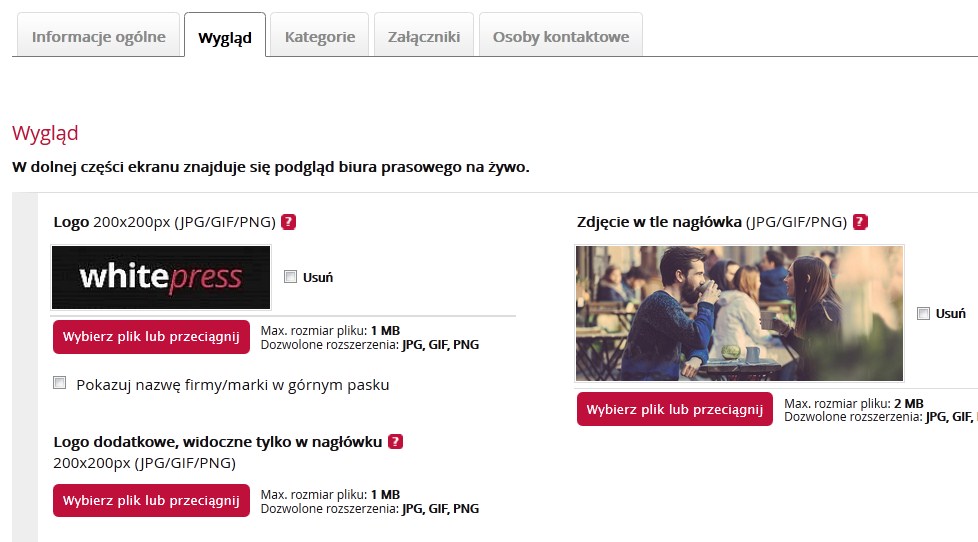978x542 pixels.
Task: Go to Załączniki tab
Action: click(x=424, y=36)
